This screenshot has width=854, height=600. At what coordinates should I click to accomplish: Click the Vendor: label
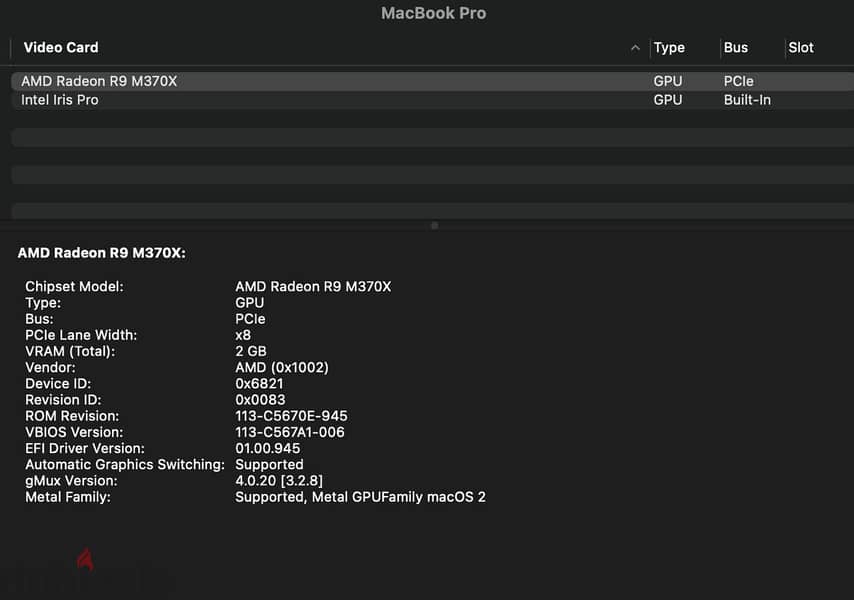coord(50,368)
